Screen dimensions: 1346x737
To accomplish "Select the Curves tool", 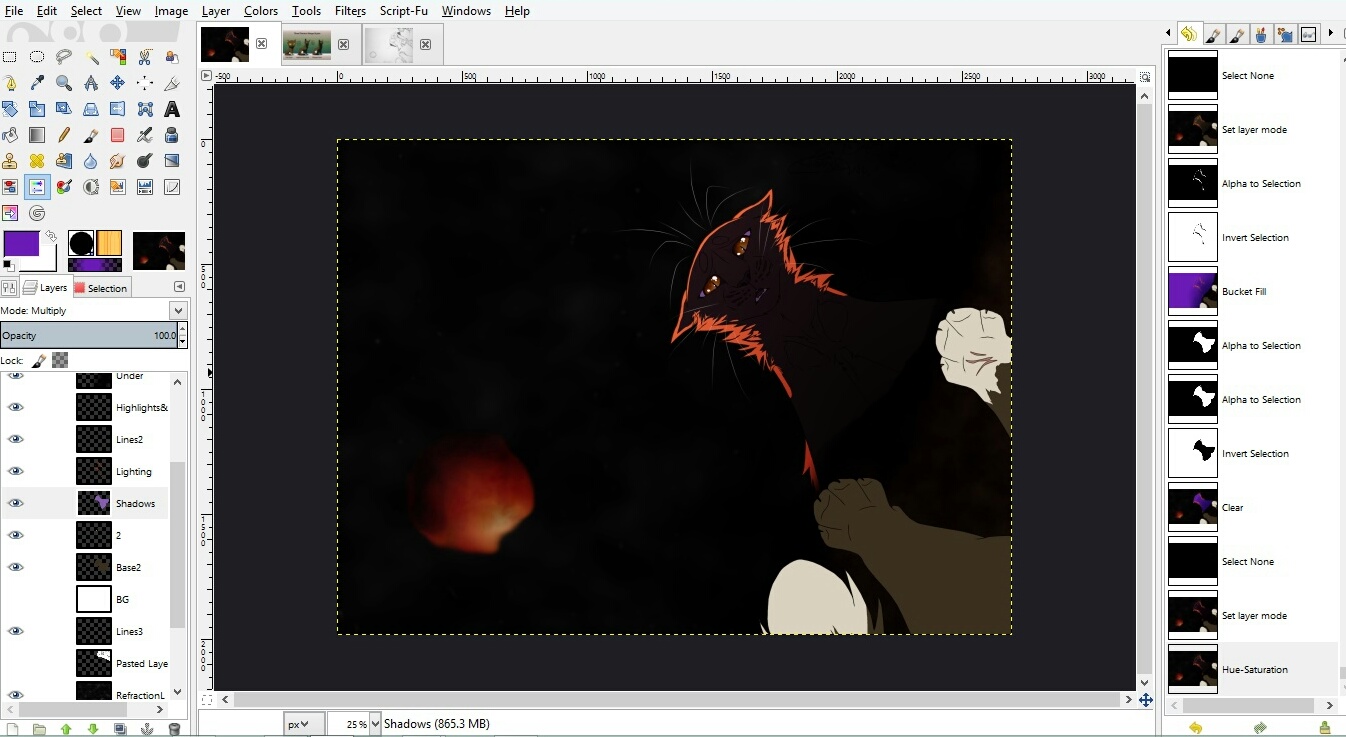I will tap(172, 187).
